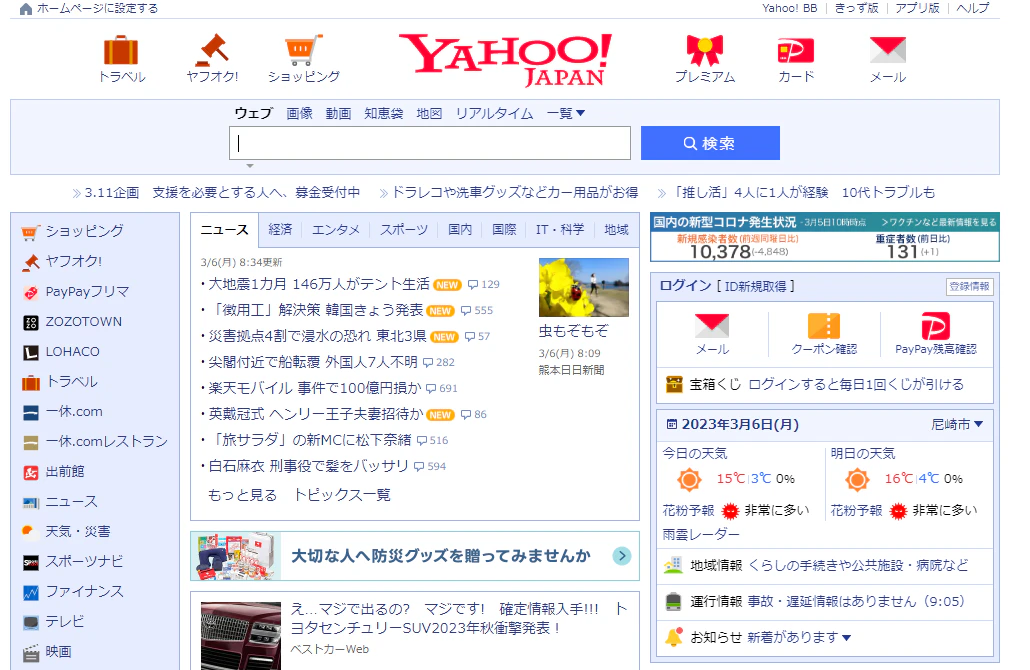The height and width of the screenshot is (670, 1030).
Task: Click the PayPayフリマ sidebar icon
Action: 31,292
